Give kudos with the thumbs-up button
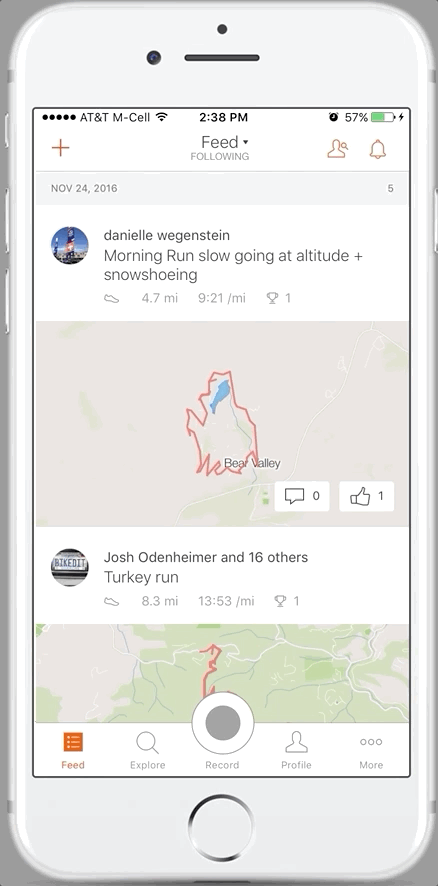 [x=366, y=496]
